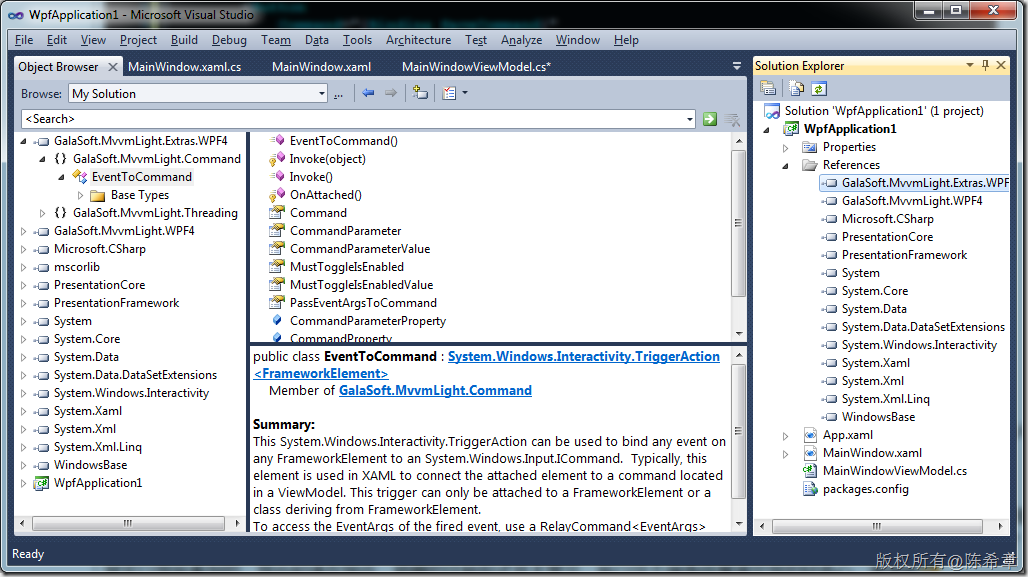The width and height of the screenshot is (1028, 577).
Task: Click the Object Browser forward navigation arrow
Action: [391, 93]
